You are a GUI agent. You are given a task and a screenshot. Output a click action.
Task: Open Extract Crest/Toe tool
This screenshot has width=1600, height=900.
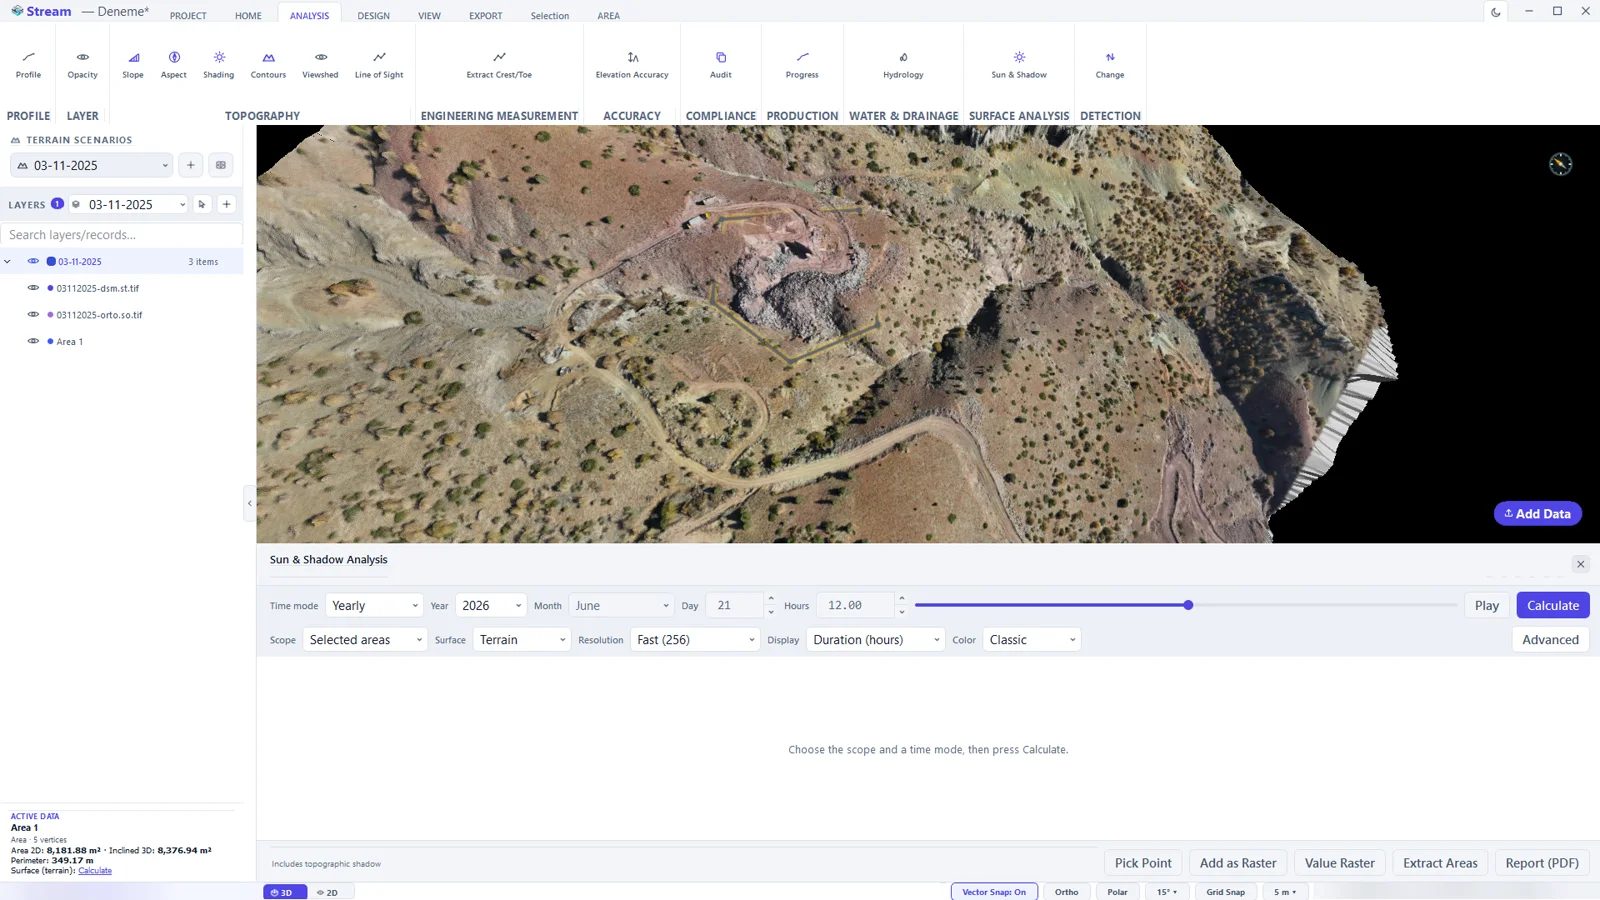pyautogui.click(x=499, y=65)
